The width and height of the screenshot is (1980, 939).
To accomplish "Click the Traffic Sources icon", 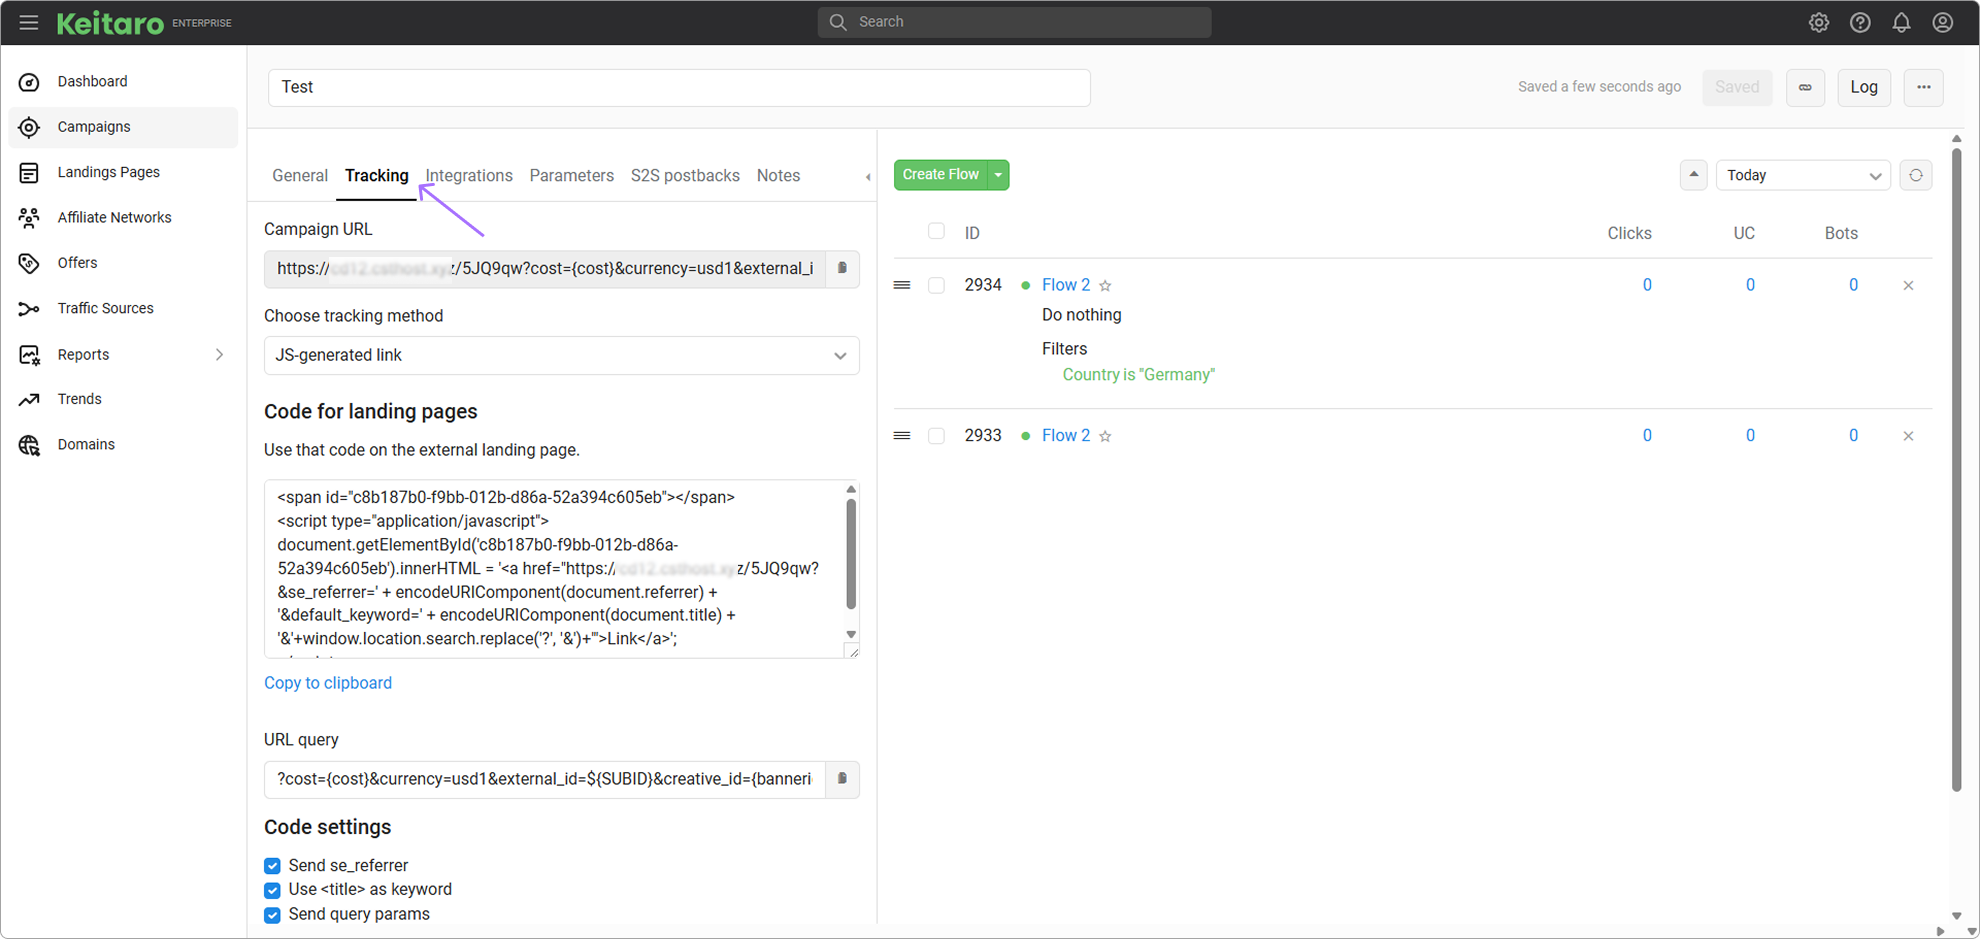I will click(x=29, y=309).
